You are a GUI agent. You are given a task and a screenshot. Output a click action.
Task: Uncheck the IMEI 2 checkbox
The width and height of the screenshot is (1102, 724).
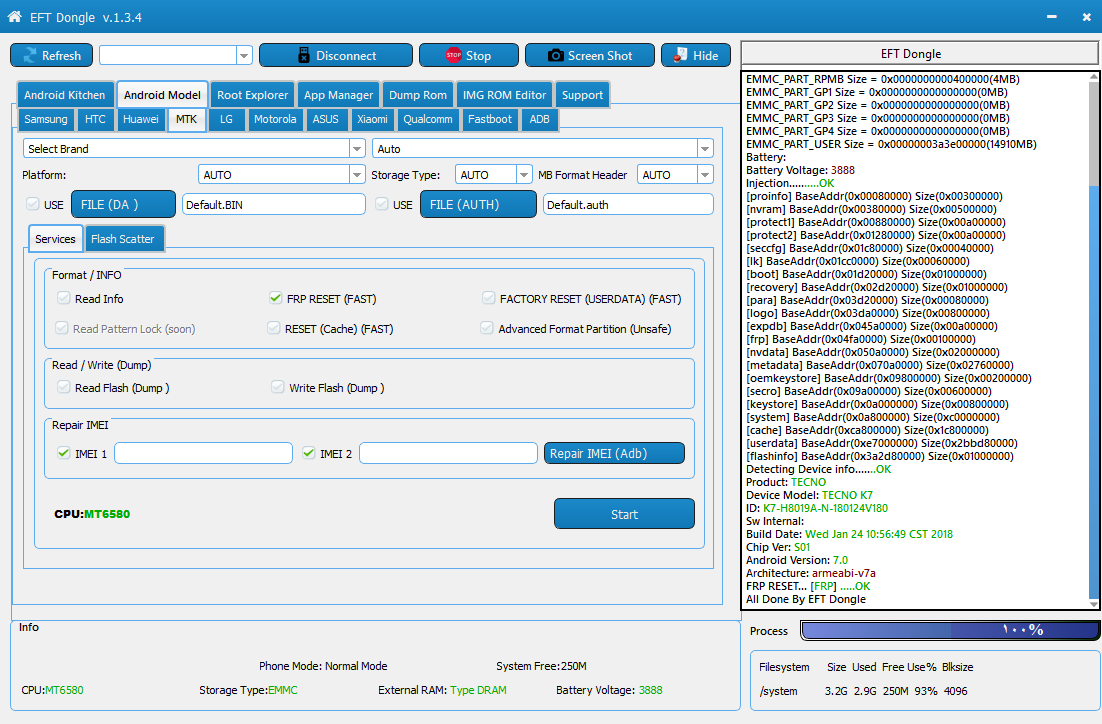point(309,453)
